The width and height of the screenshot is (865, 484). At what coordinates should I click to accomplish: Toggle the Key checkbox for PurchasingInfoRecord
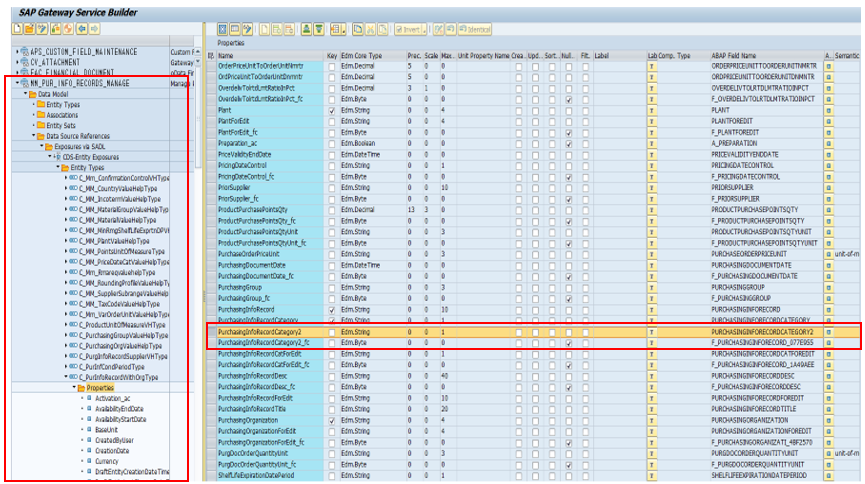(x=332, y=310)
